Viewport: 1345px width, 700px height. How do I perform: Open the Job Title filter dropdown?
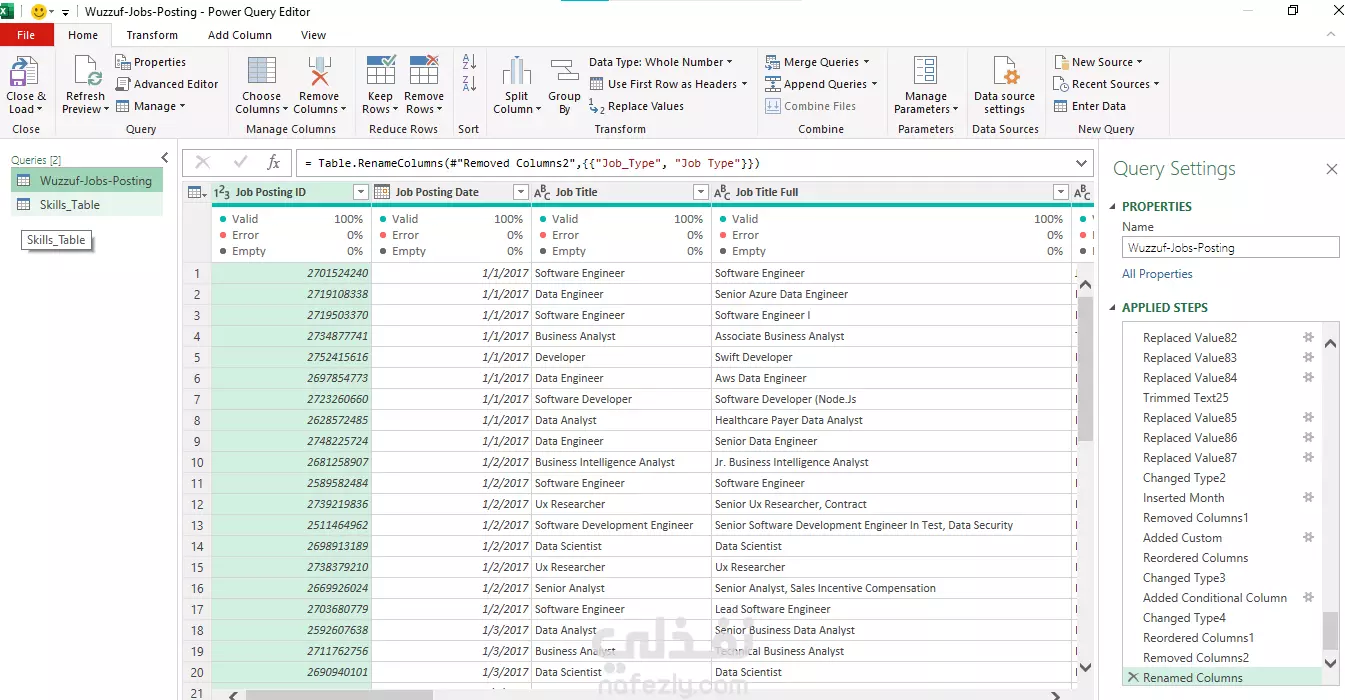700,192
